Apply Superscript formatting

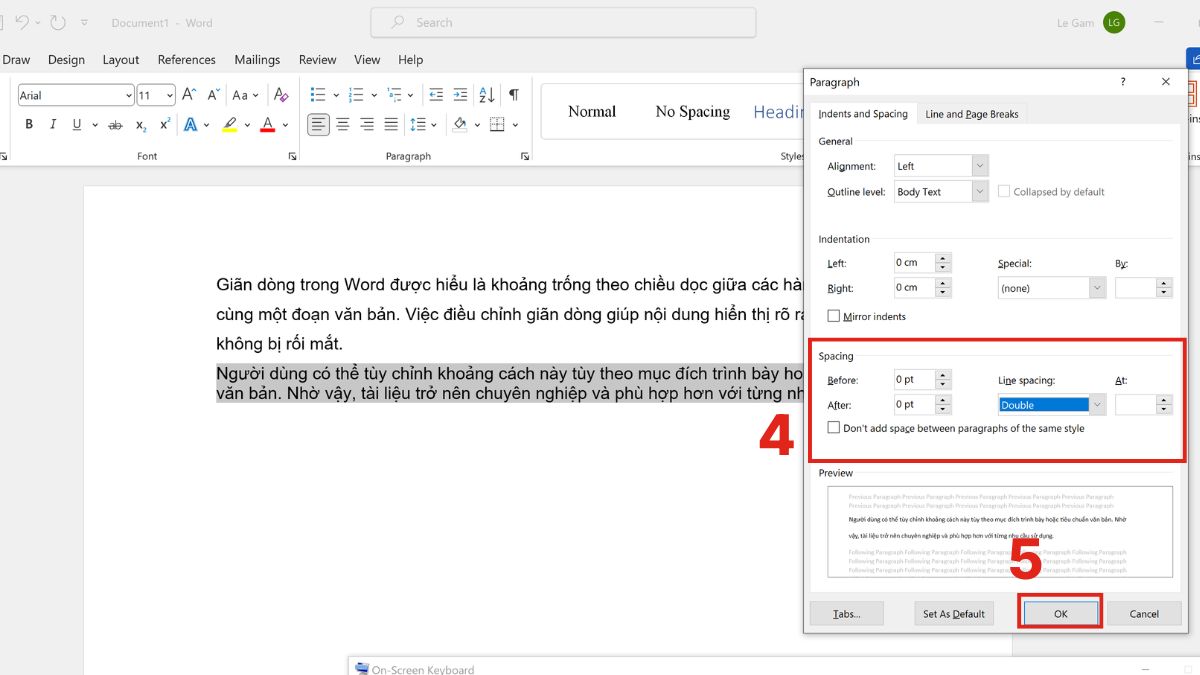pos(165,125)
